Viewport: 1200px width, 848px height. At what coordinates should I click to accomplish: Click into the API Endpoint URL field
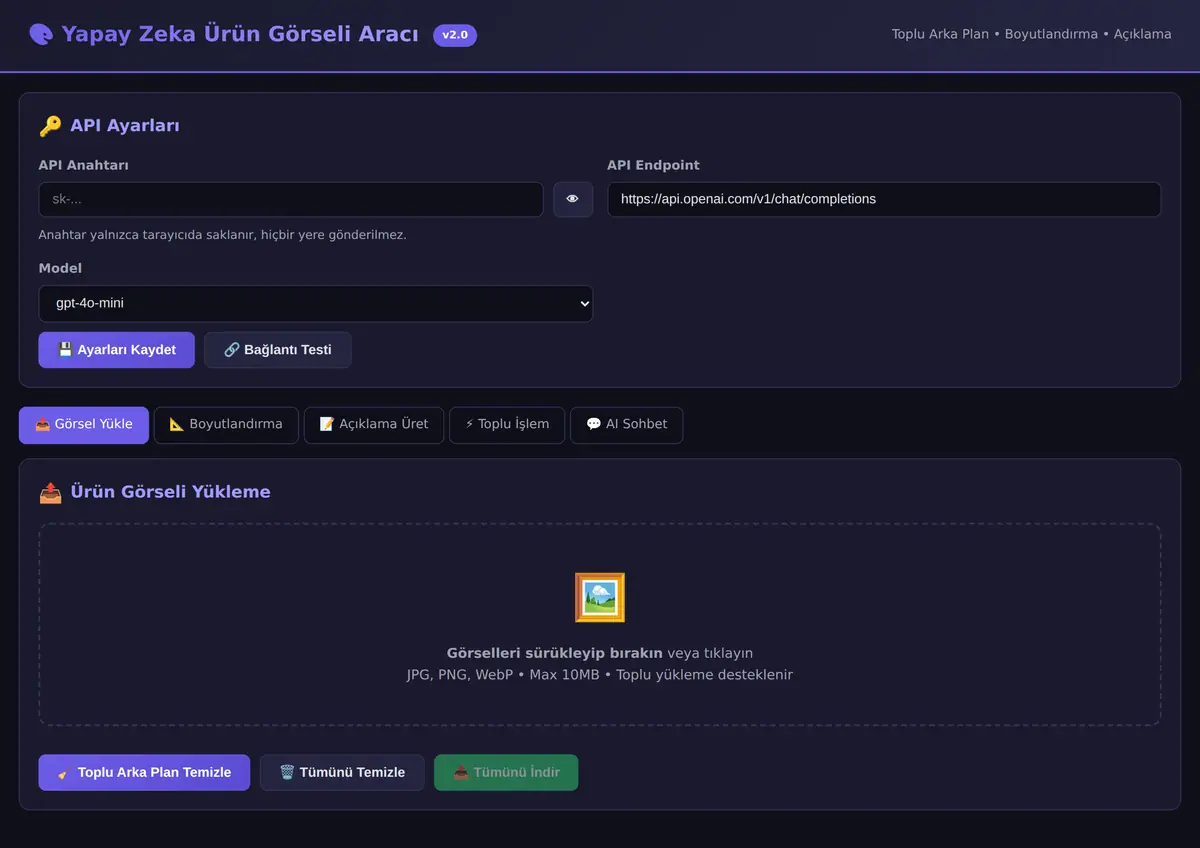point(884,199)
